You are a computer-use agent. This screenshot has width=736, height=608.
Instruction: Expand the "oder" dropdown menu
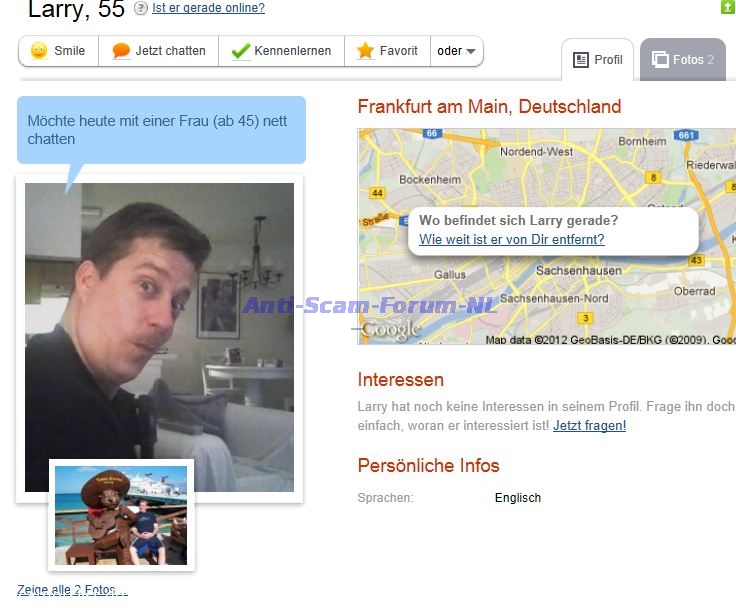coord(457,51)
